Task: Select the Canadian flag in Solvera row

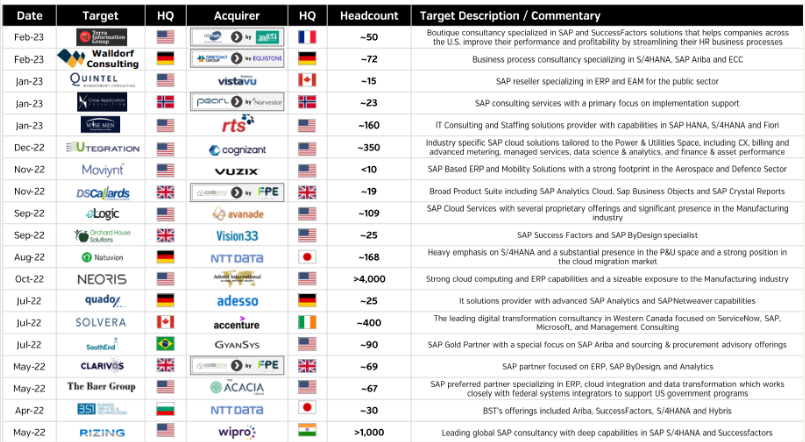Action: click(165, 322)
